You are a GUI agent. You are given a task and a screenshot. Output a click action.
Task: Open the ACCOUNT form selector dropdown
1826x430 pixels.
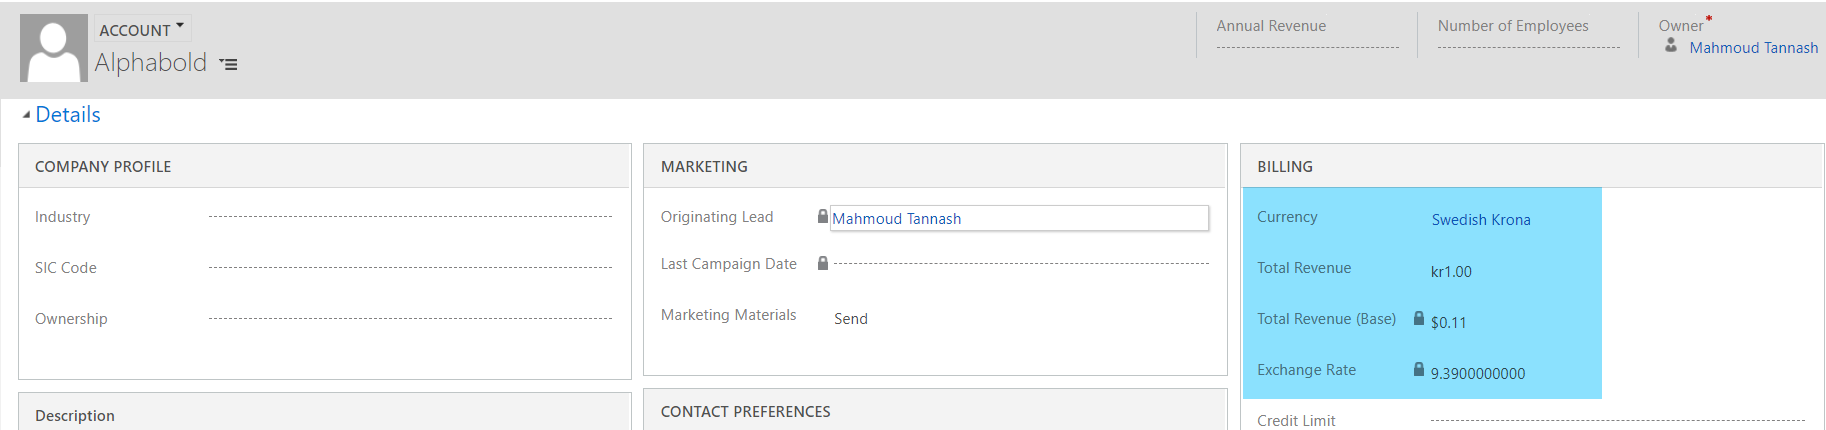coord(142,30)
